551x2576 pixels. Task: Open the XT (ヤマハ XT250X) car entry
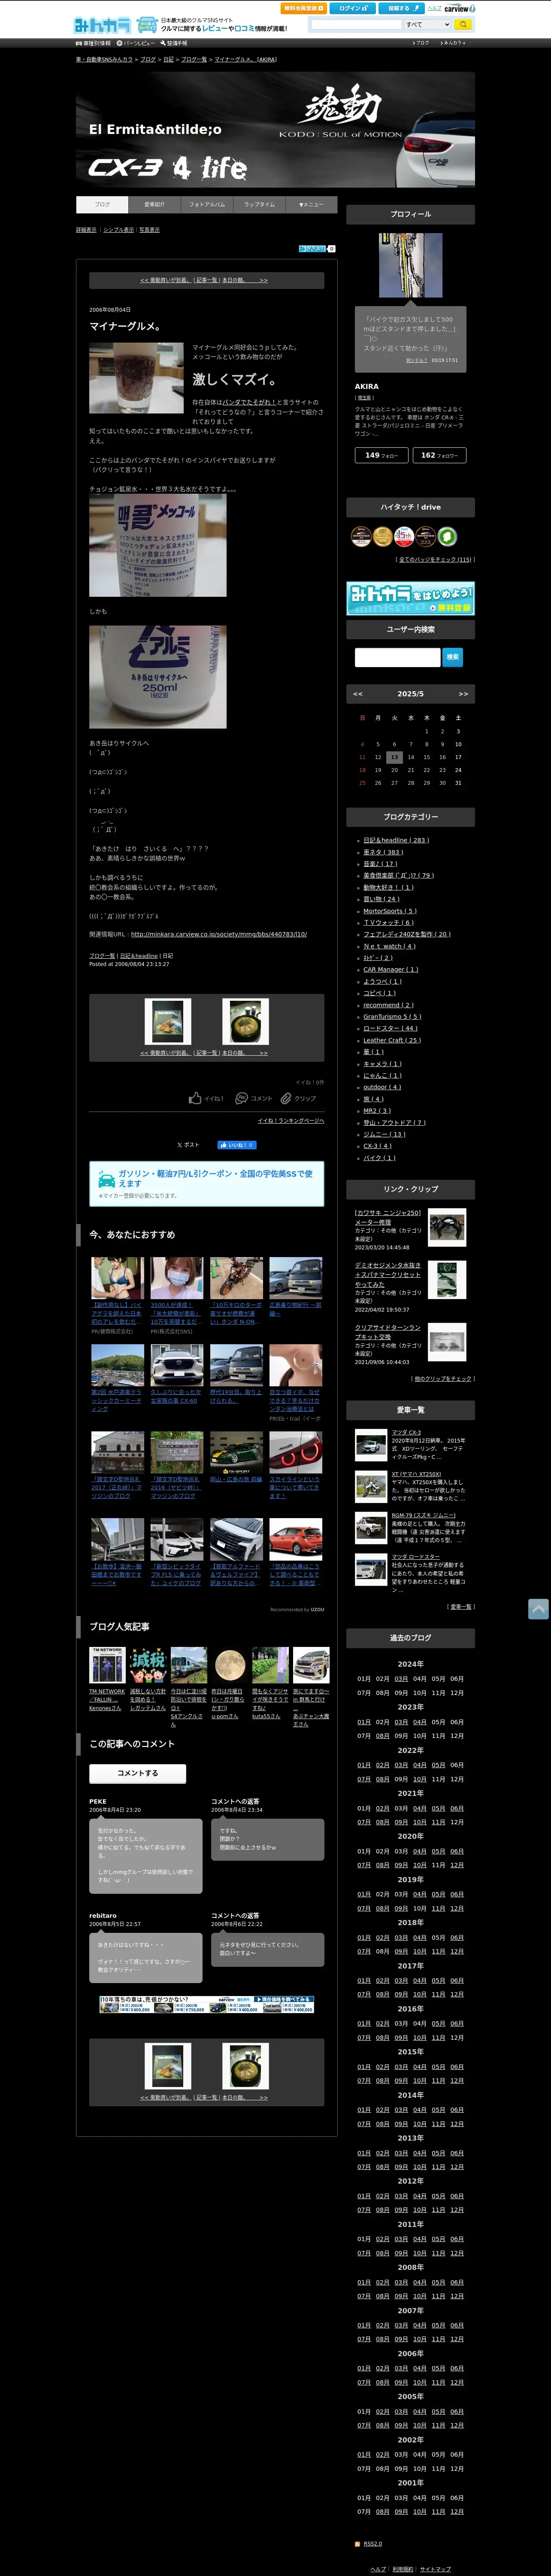coord(416,1473)
